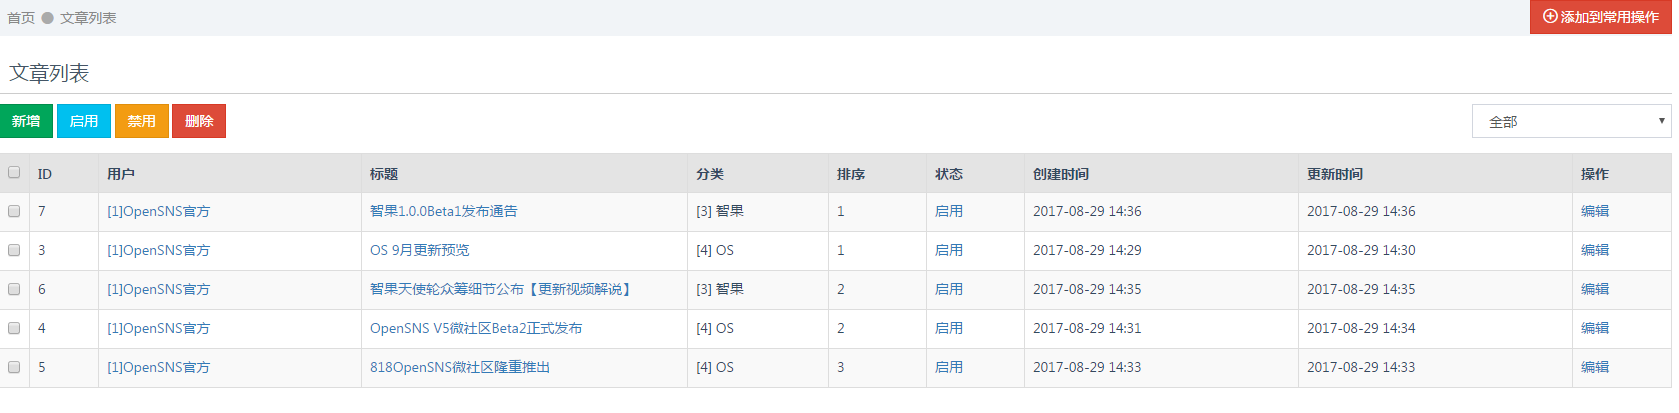Viewport: 1679px width, 413px height.
Task: Click the red 删除 button
Action: (x=199, y=121)
